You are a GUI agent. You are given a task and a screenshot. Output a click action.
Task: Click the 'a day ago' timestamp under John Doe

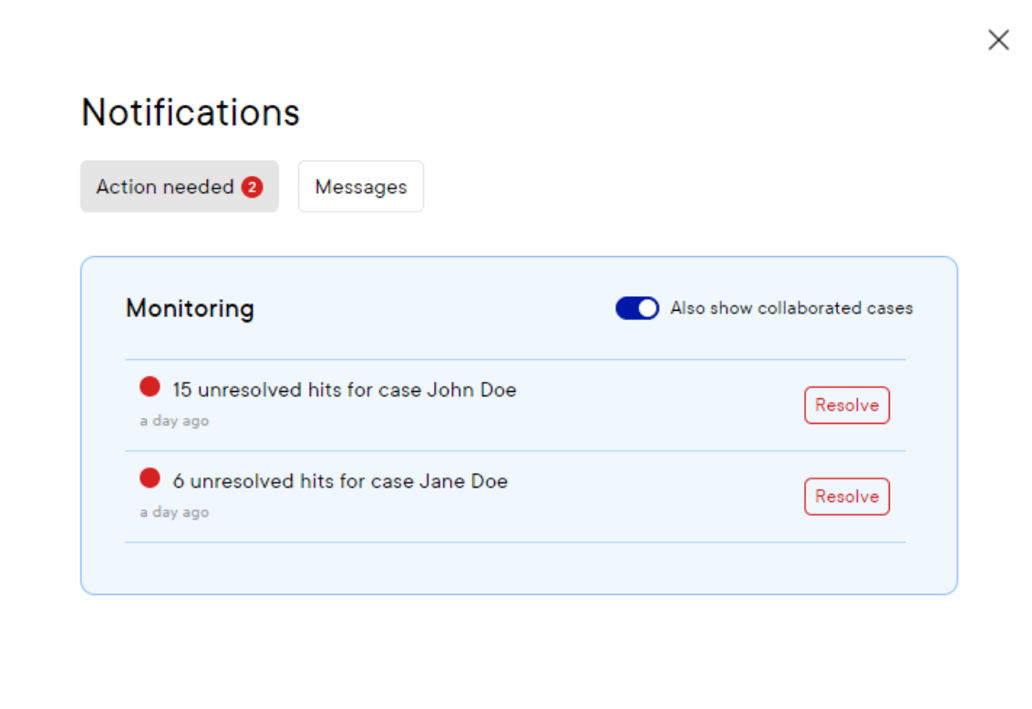pyautogui.click(x=174, y=420)
